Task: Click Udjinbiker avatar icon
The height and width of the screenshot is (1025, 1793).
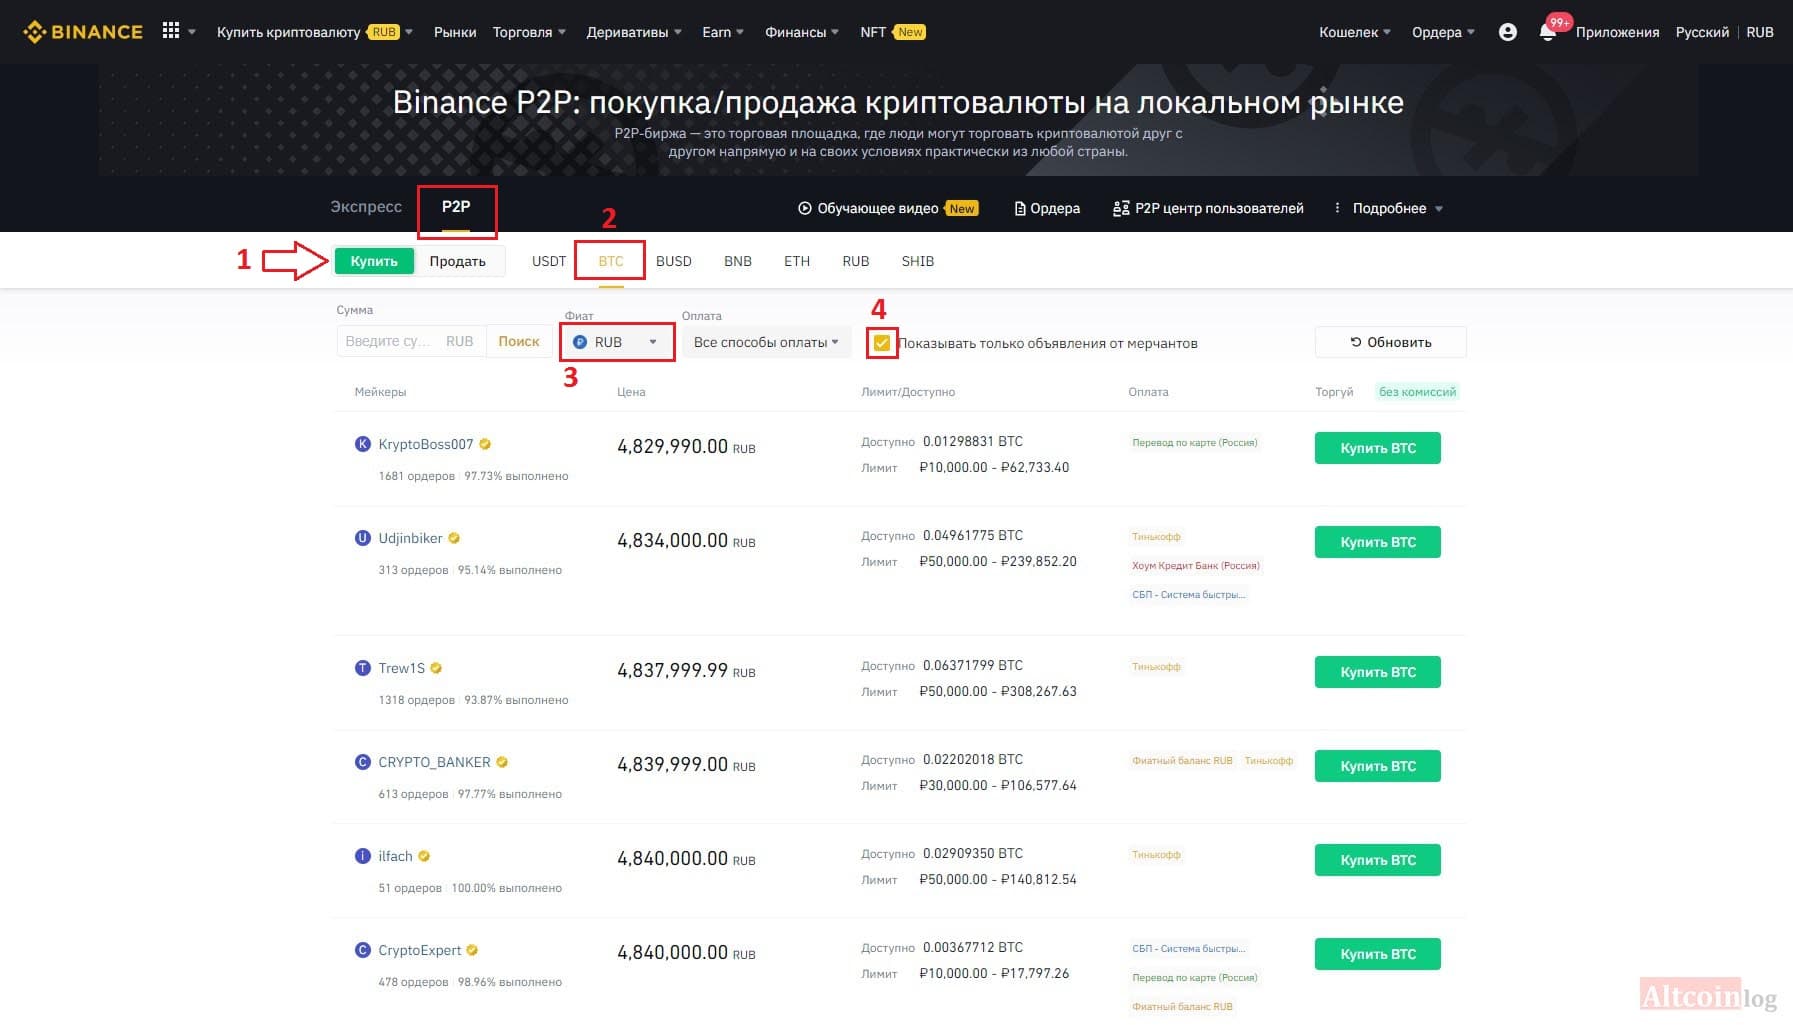Action: (363, 538)
